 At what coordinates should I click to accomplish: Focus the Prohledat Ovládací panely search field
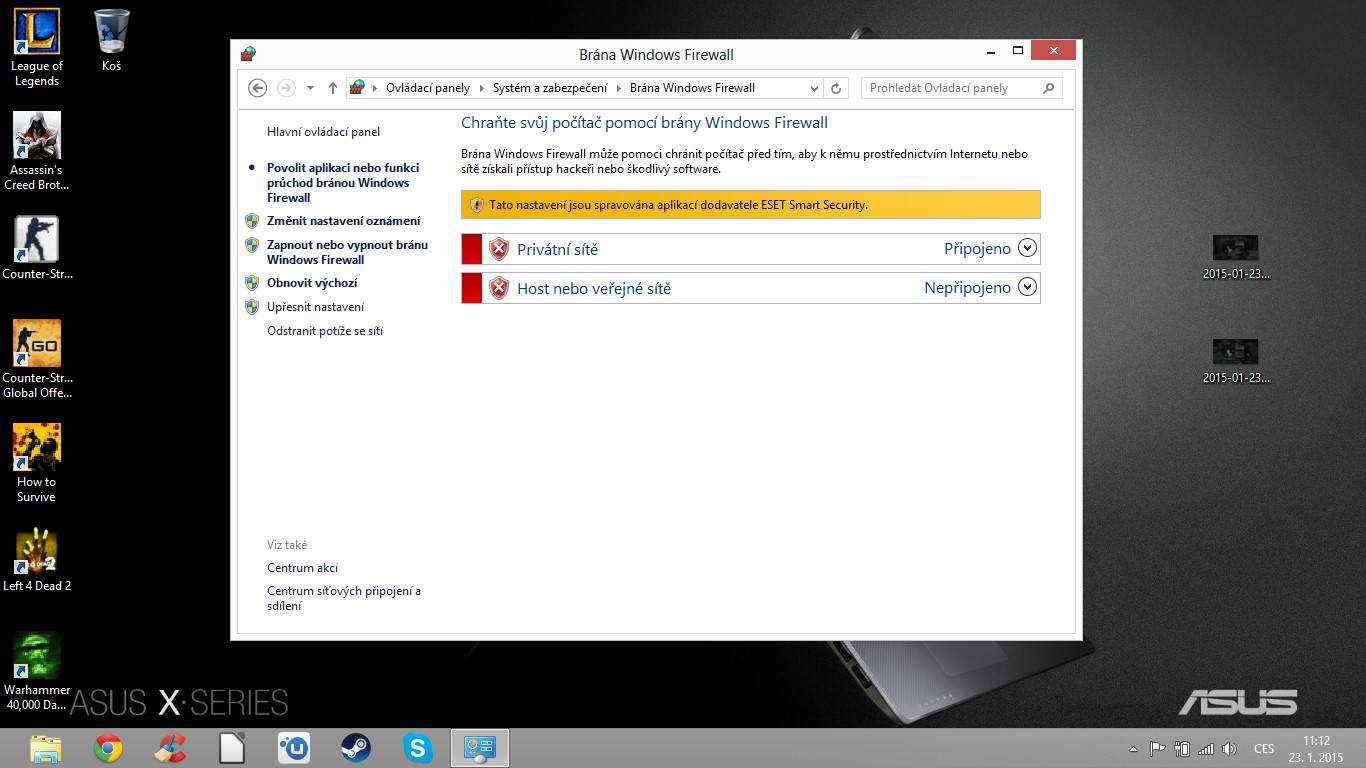point(961,88)
